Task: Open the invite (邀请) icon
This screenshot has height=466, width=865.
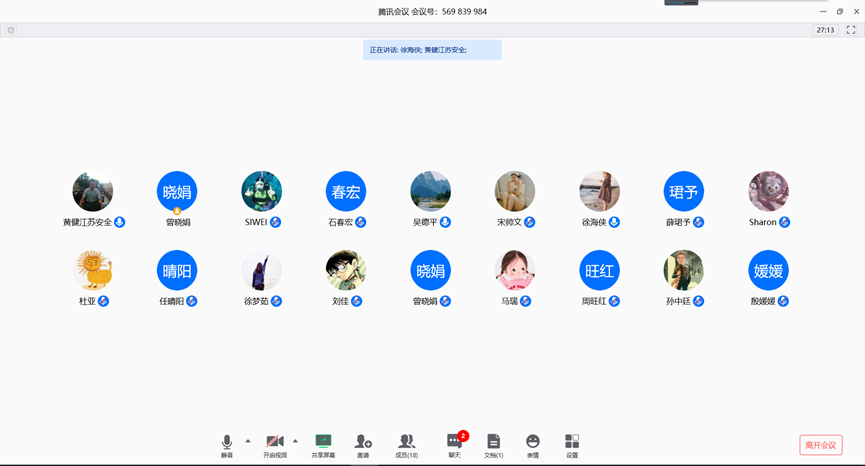Action: pyautogui.click(x=363, y=444)
